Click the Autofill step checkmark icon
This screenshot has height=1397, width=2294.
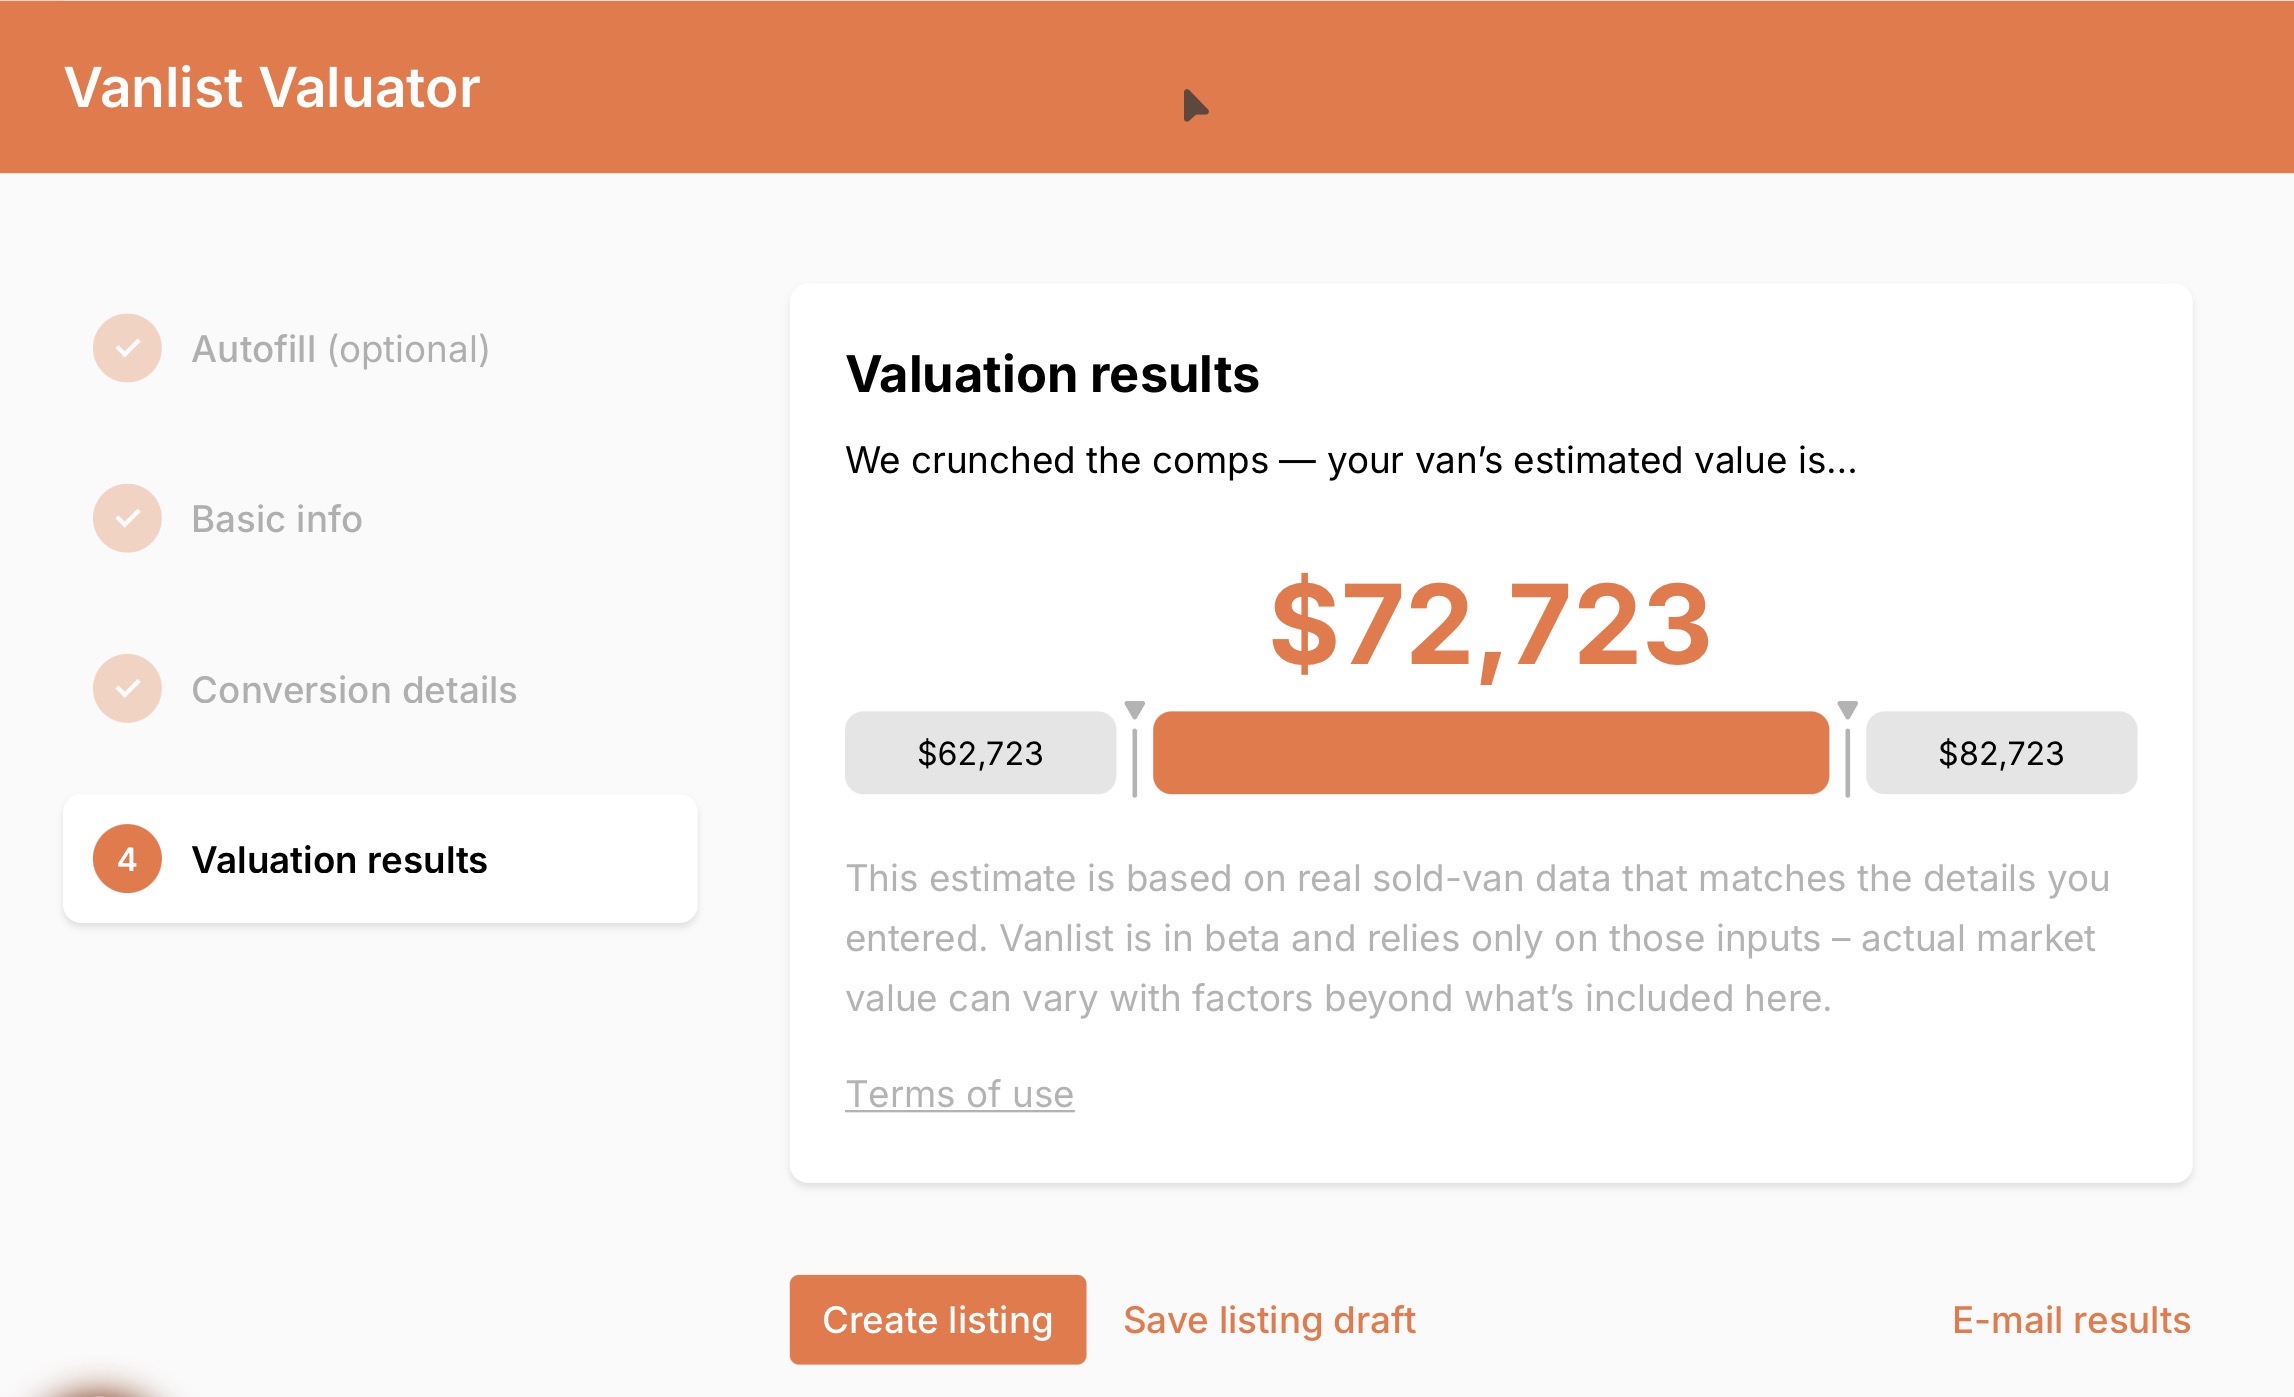tap(127, 348)
